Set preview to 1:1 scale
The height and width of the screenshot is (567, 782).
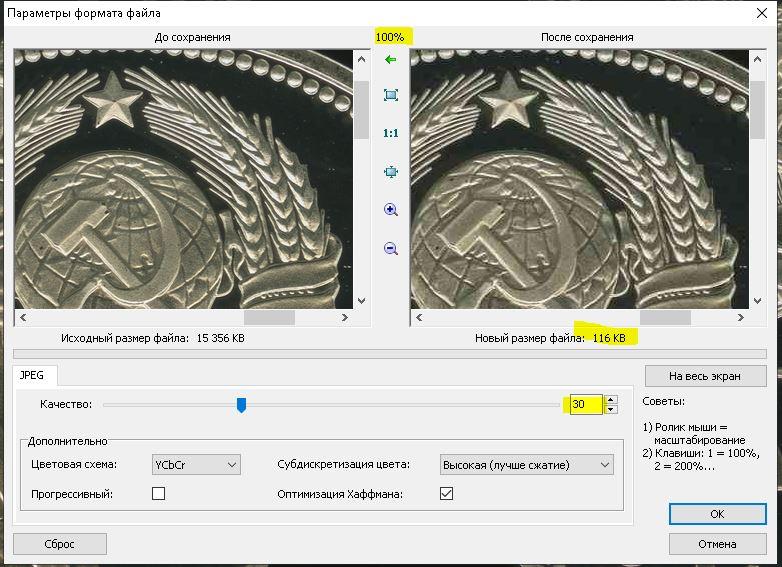pos(391,133)
